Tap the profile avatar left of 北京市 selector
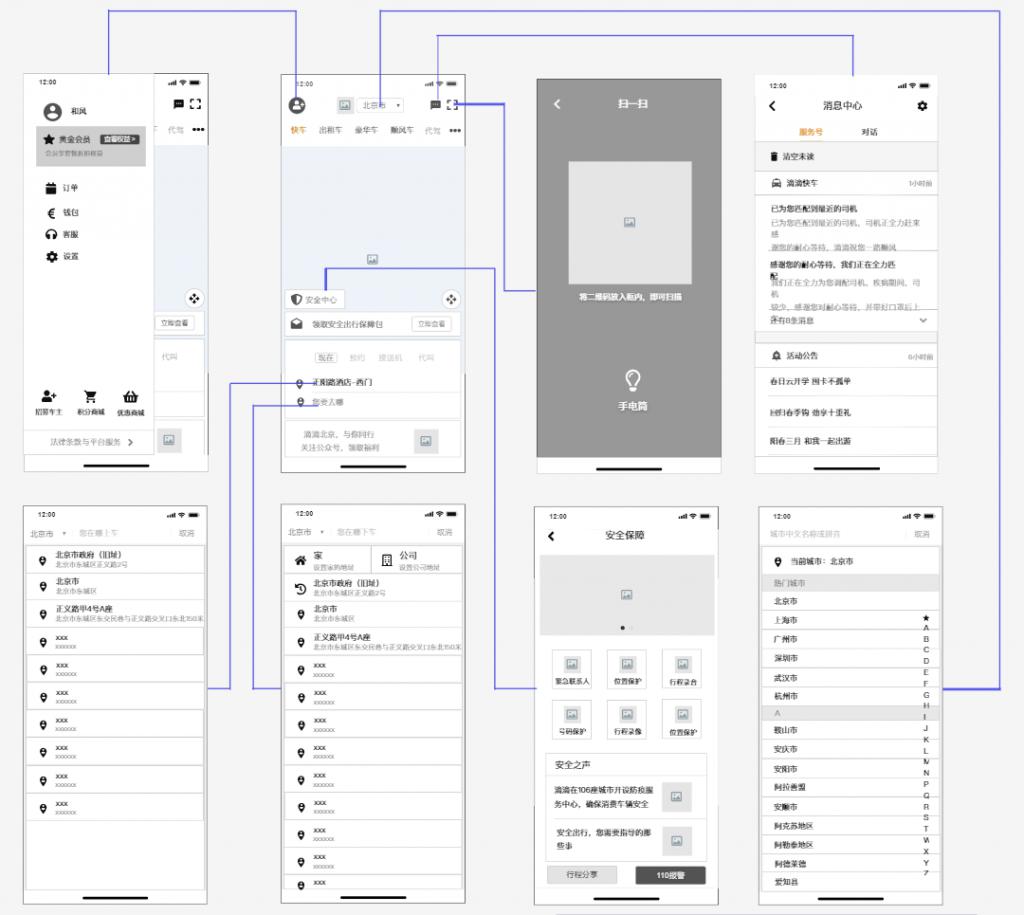 (297, 105)
